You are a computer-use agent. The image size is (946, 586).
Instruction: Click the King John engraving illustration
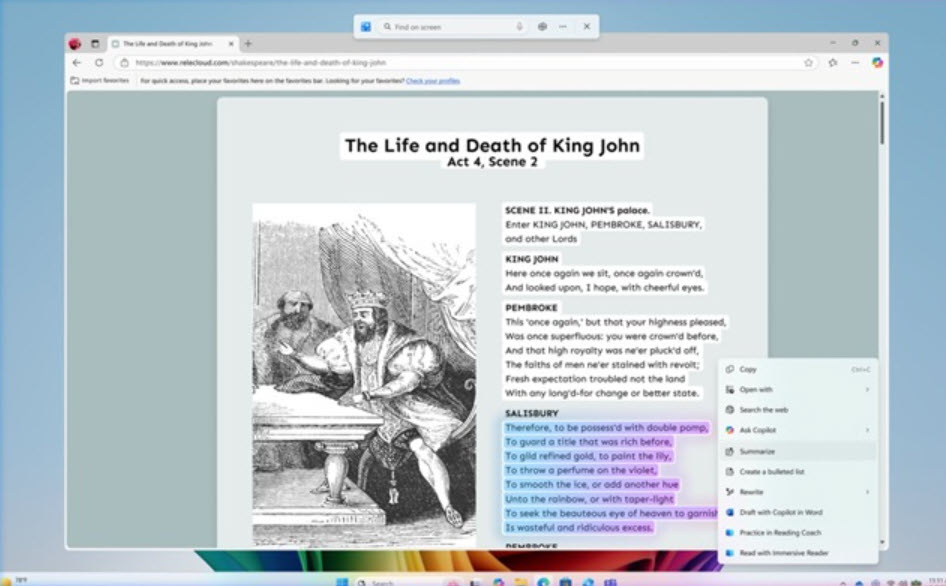tap(364, 375)
